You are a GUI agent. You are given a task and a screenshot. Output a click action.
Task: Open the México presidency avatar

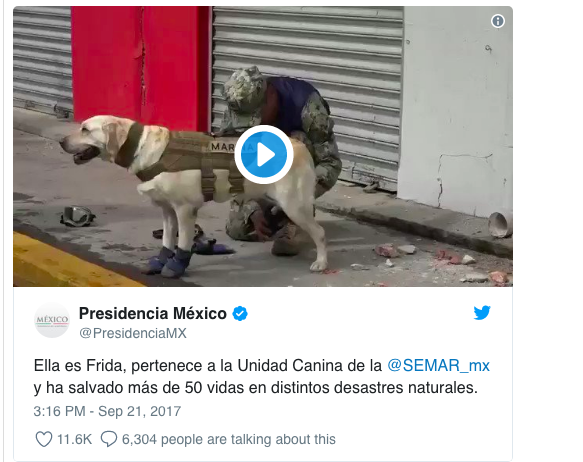point(52,321)
